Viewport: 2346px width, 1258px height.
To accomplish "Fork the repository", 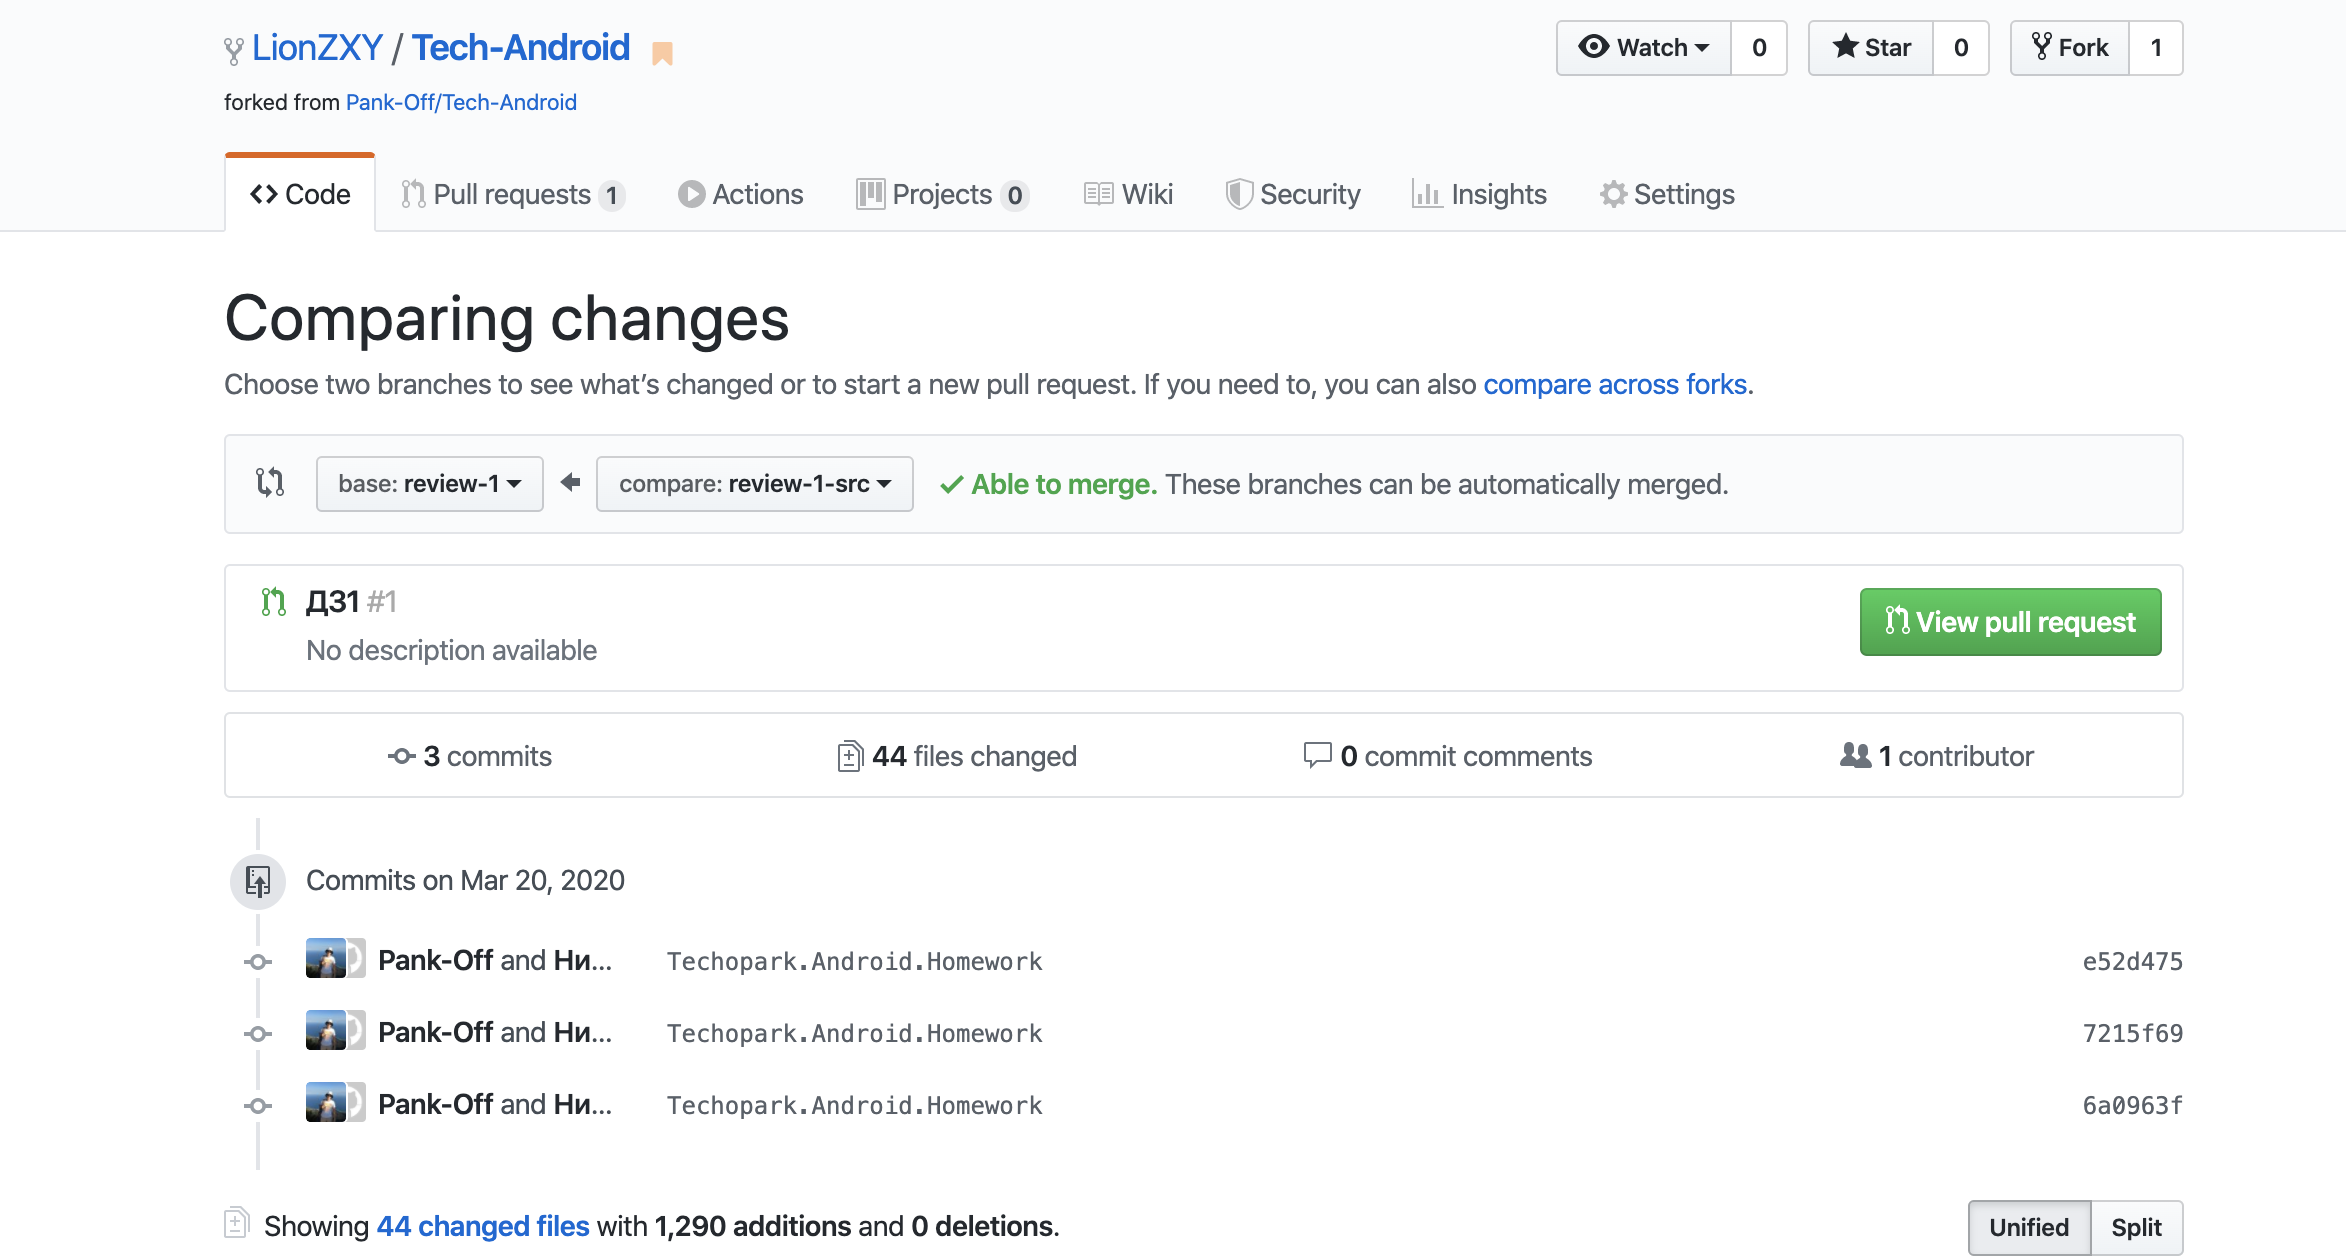I will (2070, 48).
